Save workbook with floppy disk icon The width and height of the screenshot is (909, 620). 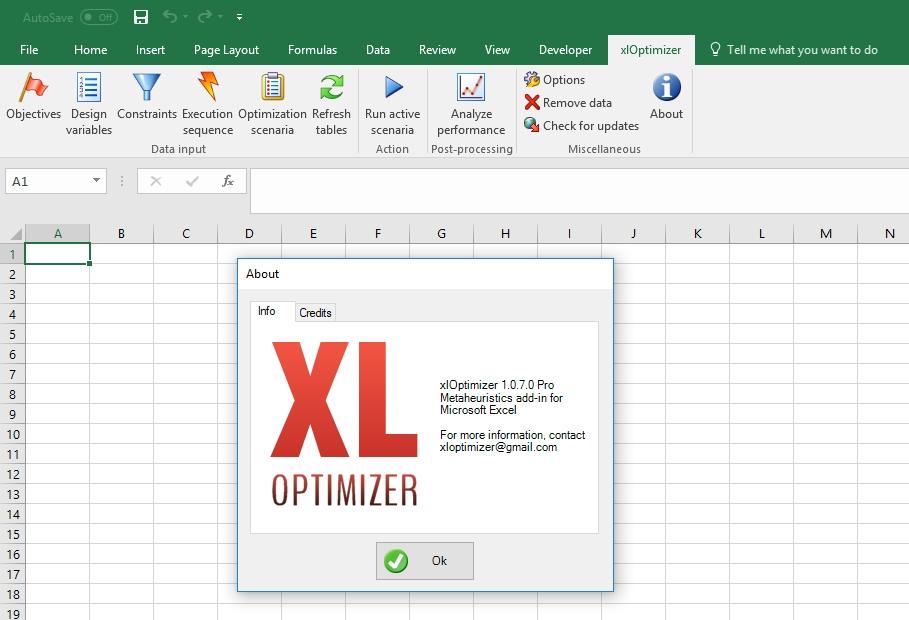(141, 17)
